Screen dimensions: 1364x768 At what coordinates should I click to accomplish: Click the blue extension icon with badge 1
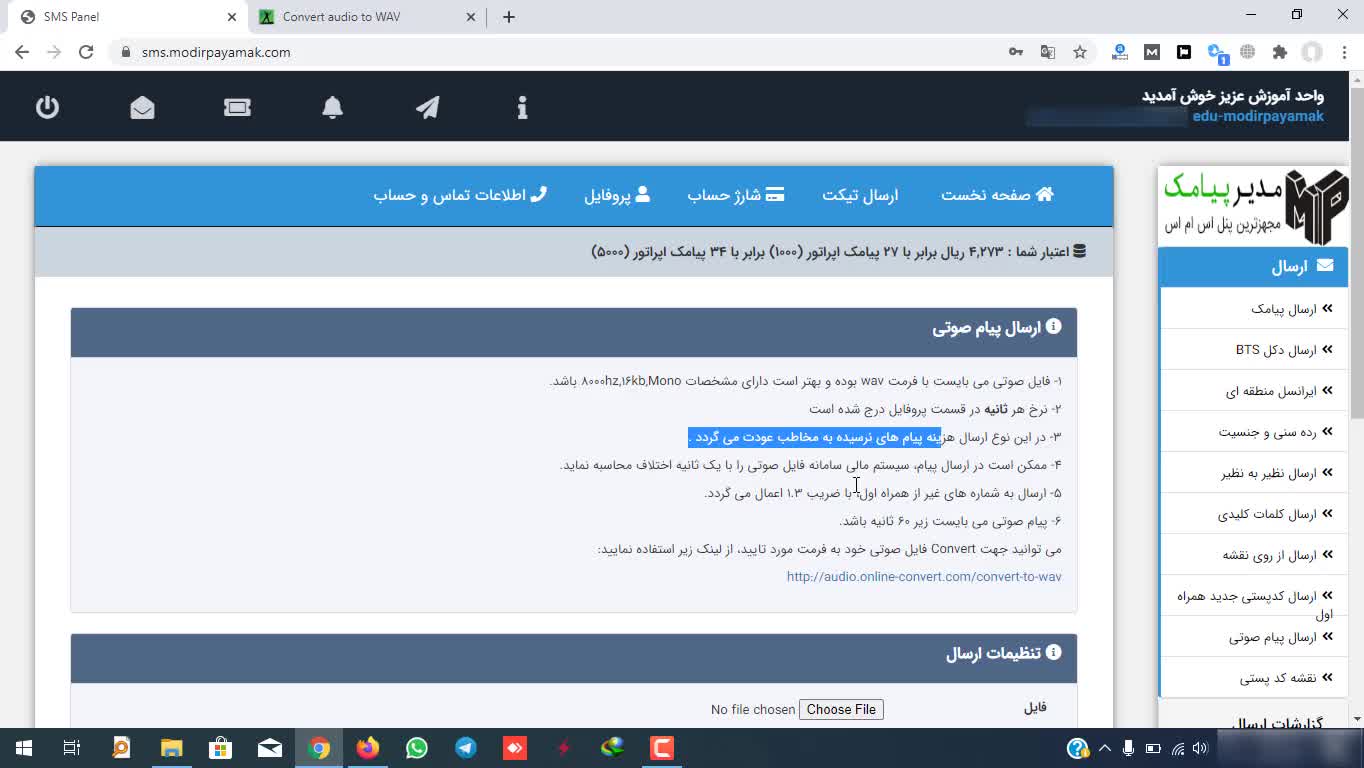tap(1217, 53)
